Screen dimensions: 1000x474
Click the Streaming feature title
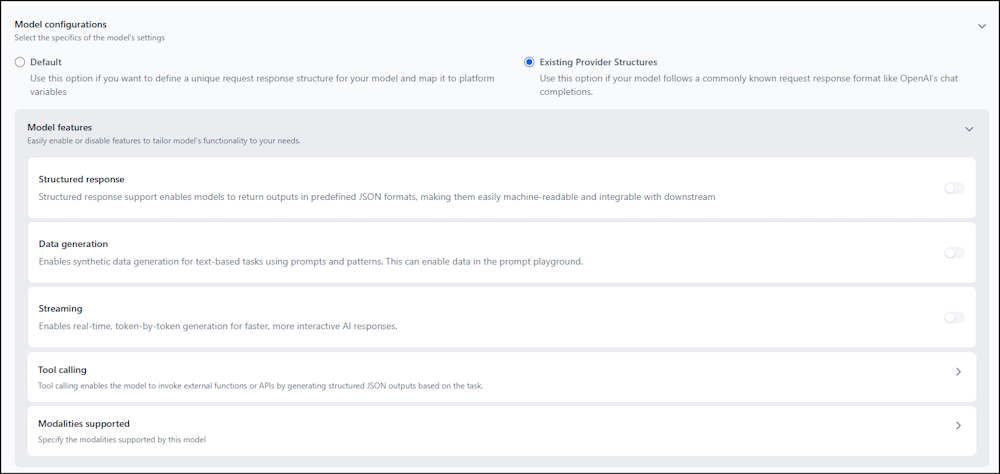click(x=60, y=309)
